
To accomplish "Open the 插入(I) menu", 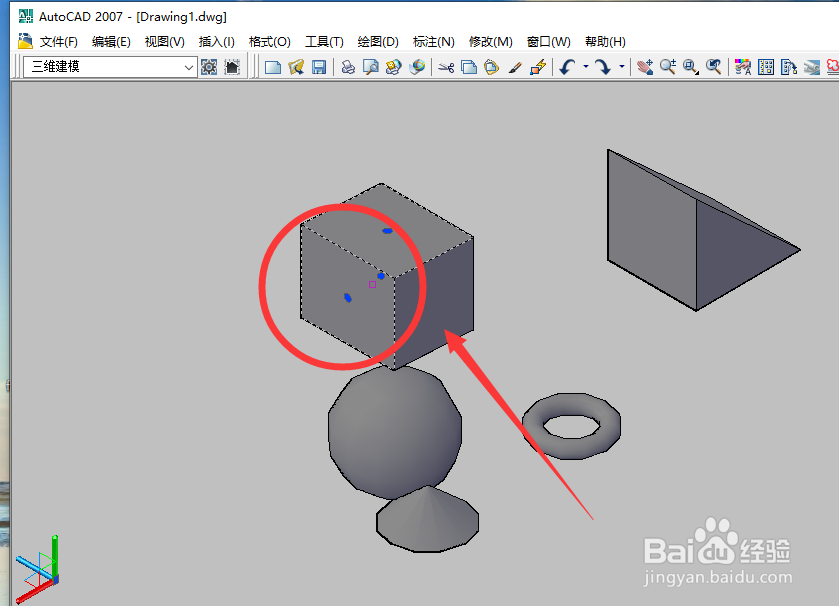I will (216, 42).
